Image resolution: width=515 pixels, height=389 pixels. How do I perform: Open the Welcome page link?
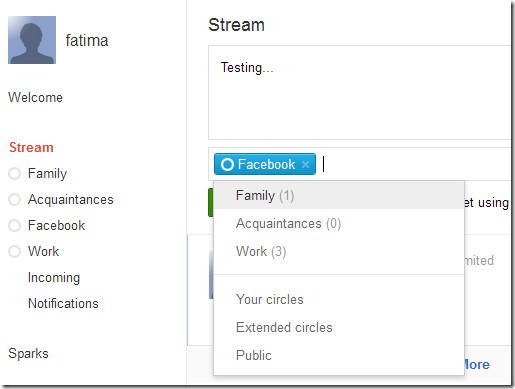point(35,97)
